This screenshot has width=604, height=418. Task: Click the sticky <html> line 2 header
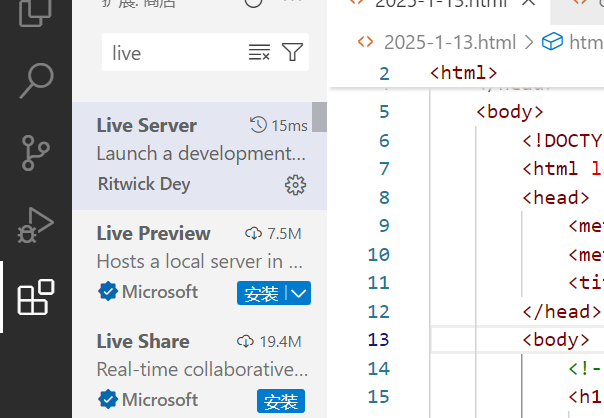pyautogui.click(x=464, y=73)
